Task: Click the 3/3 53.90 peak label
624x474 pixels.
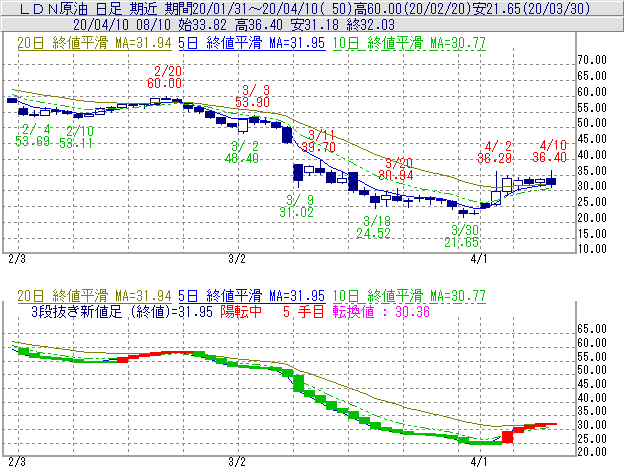Action: coord(253,96)
